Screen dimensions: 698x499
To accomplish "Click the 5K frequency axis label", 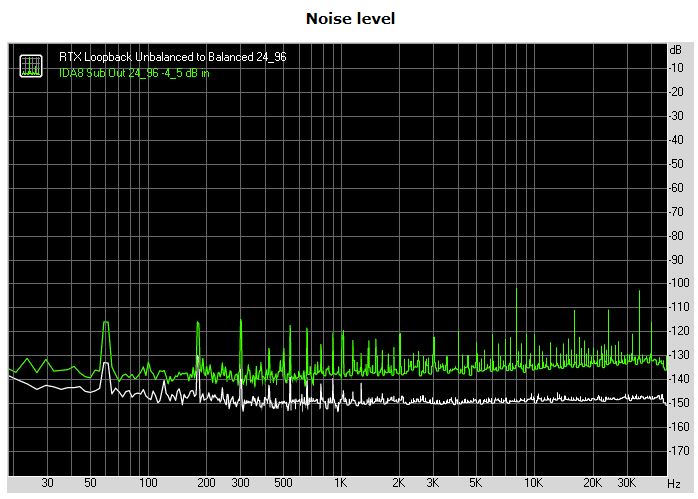I will [x=475, y=483].
